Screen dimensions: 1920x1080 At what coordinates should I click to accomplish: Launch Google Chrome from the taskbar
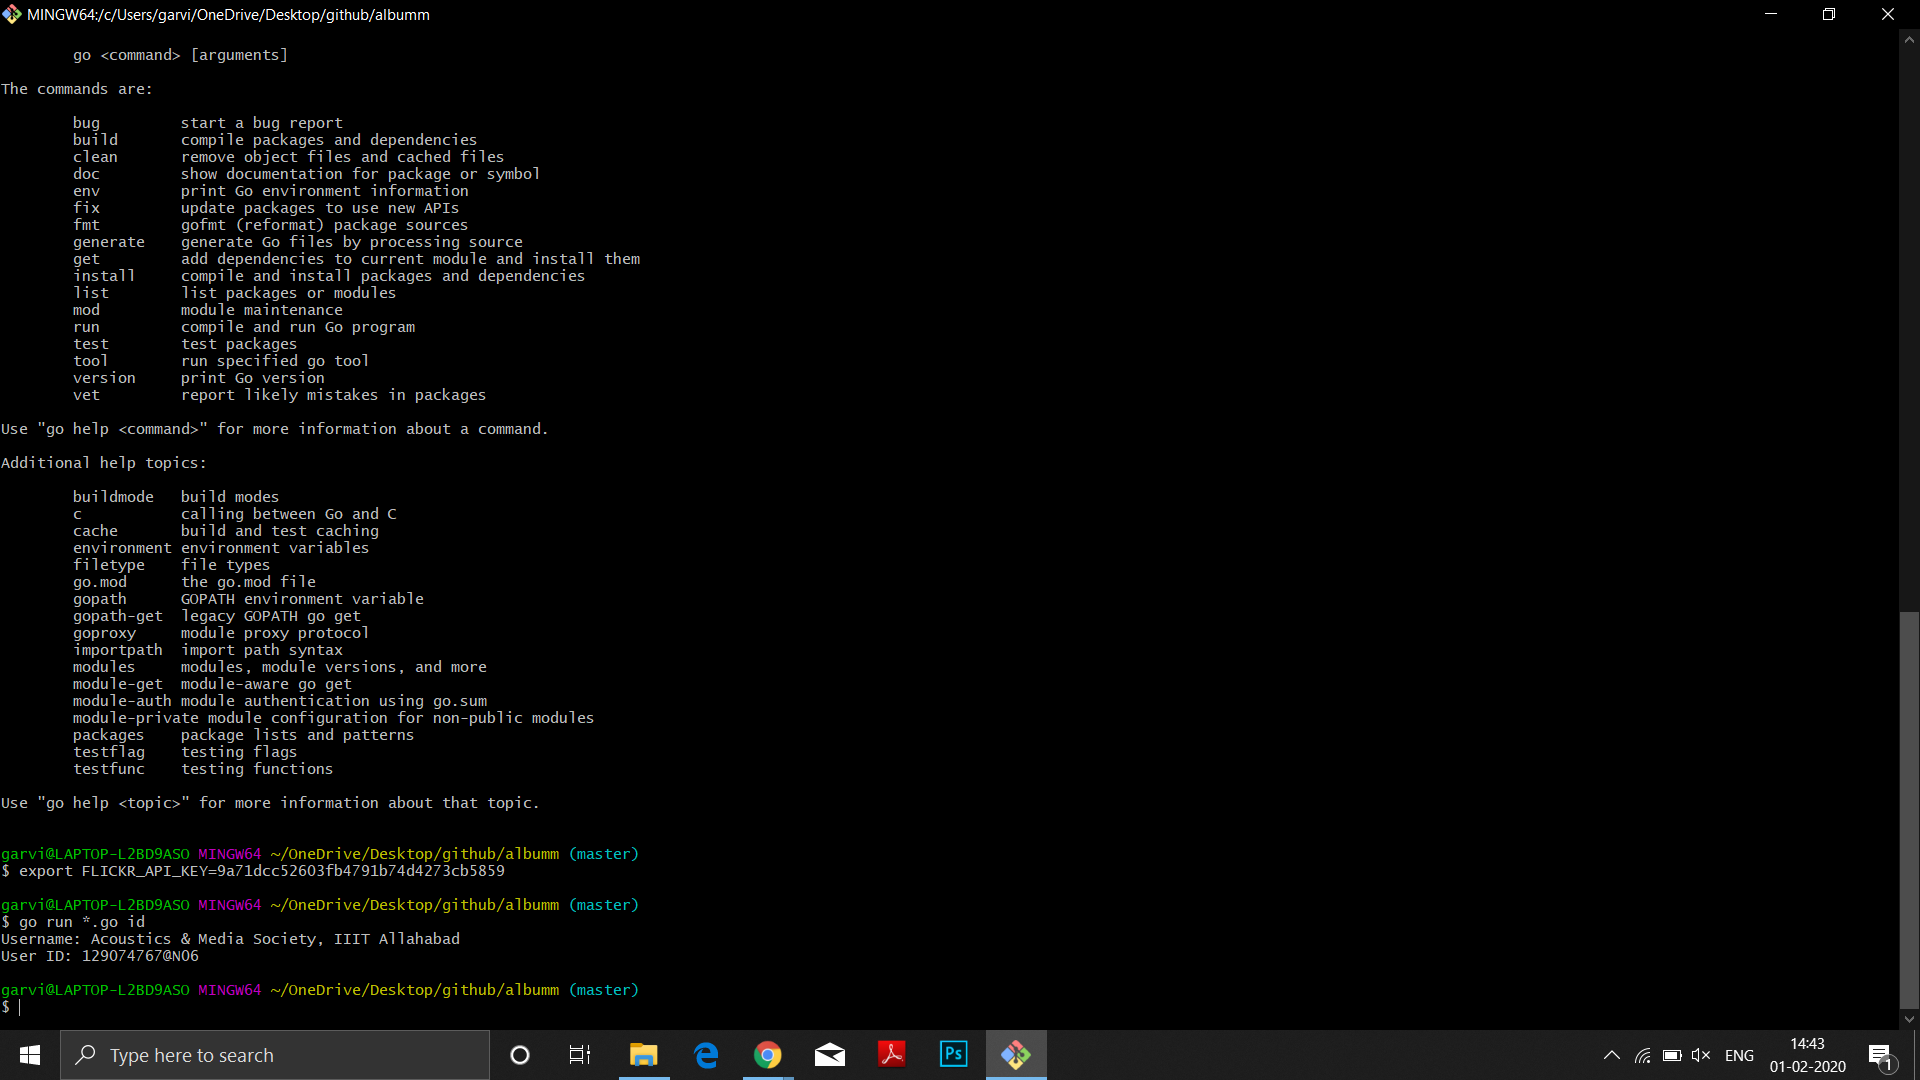767,1054
